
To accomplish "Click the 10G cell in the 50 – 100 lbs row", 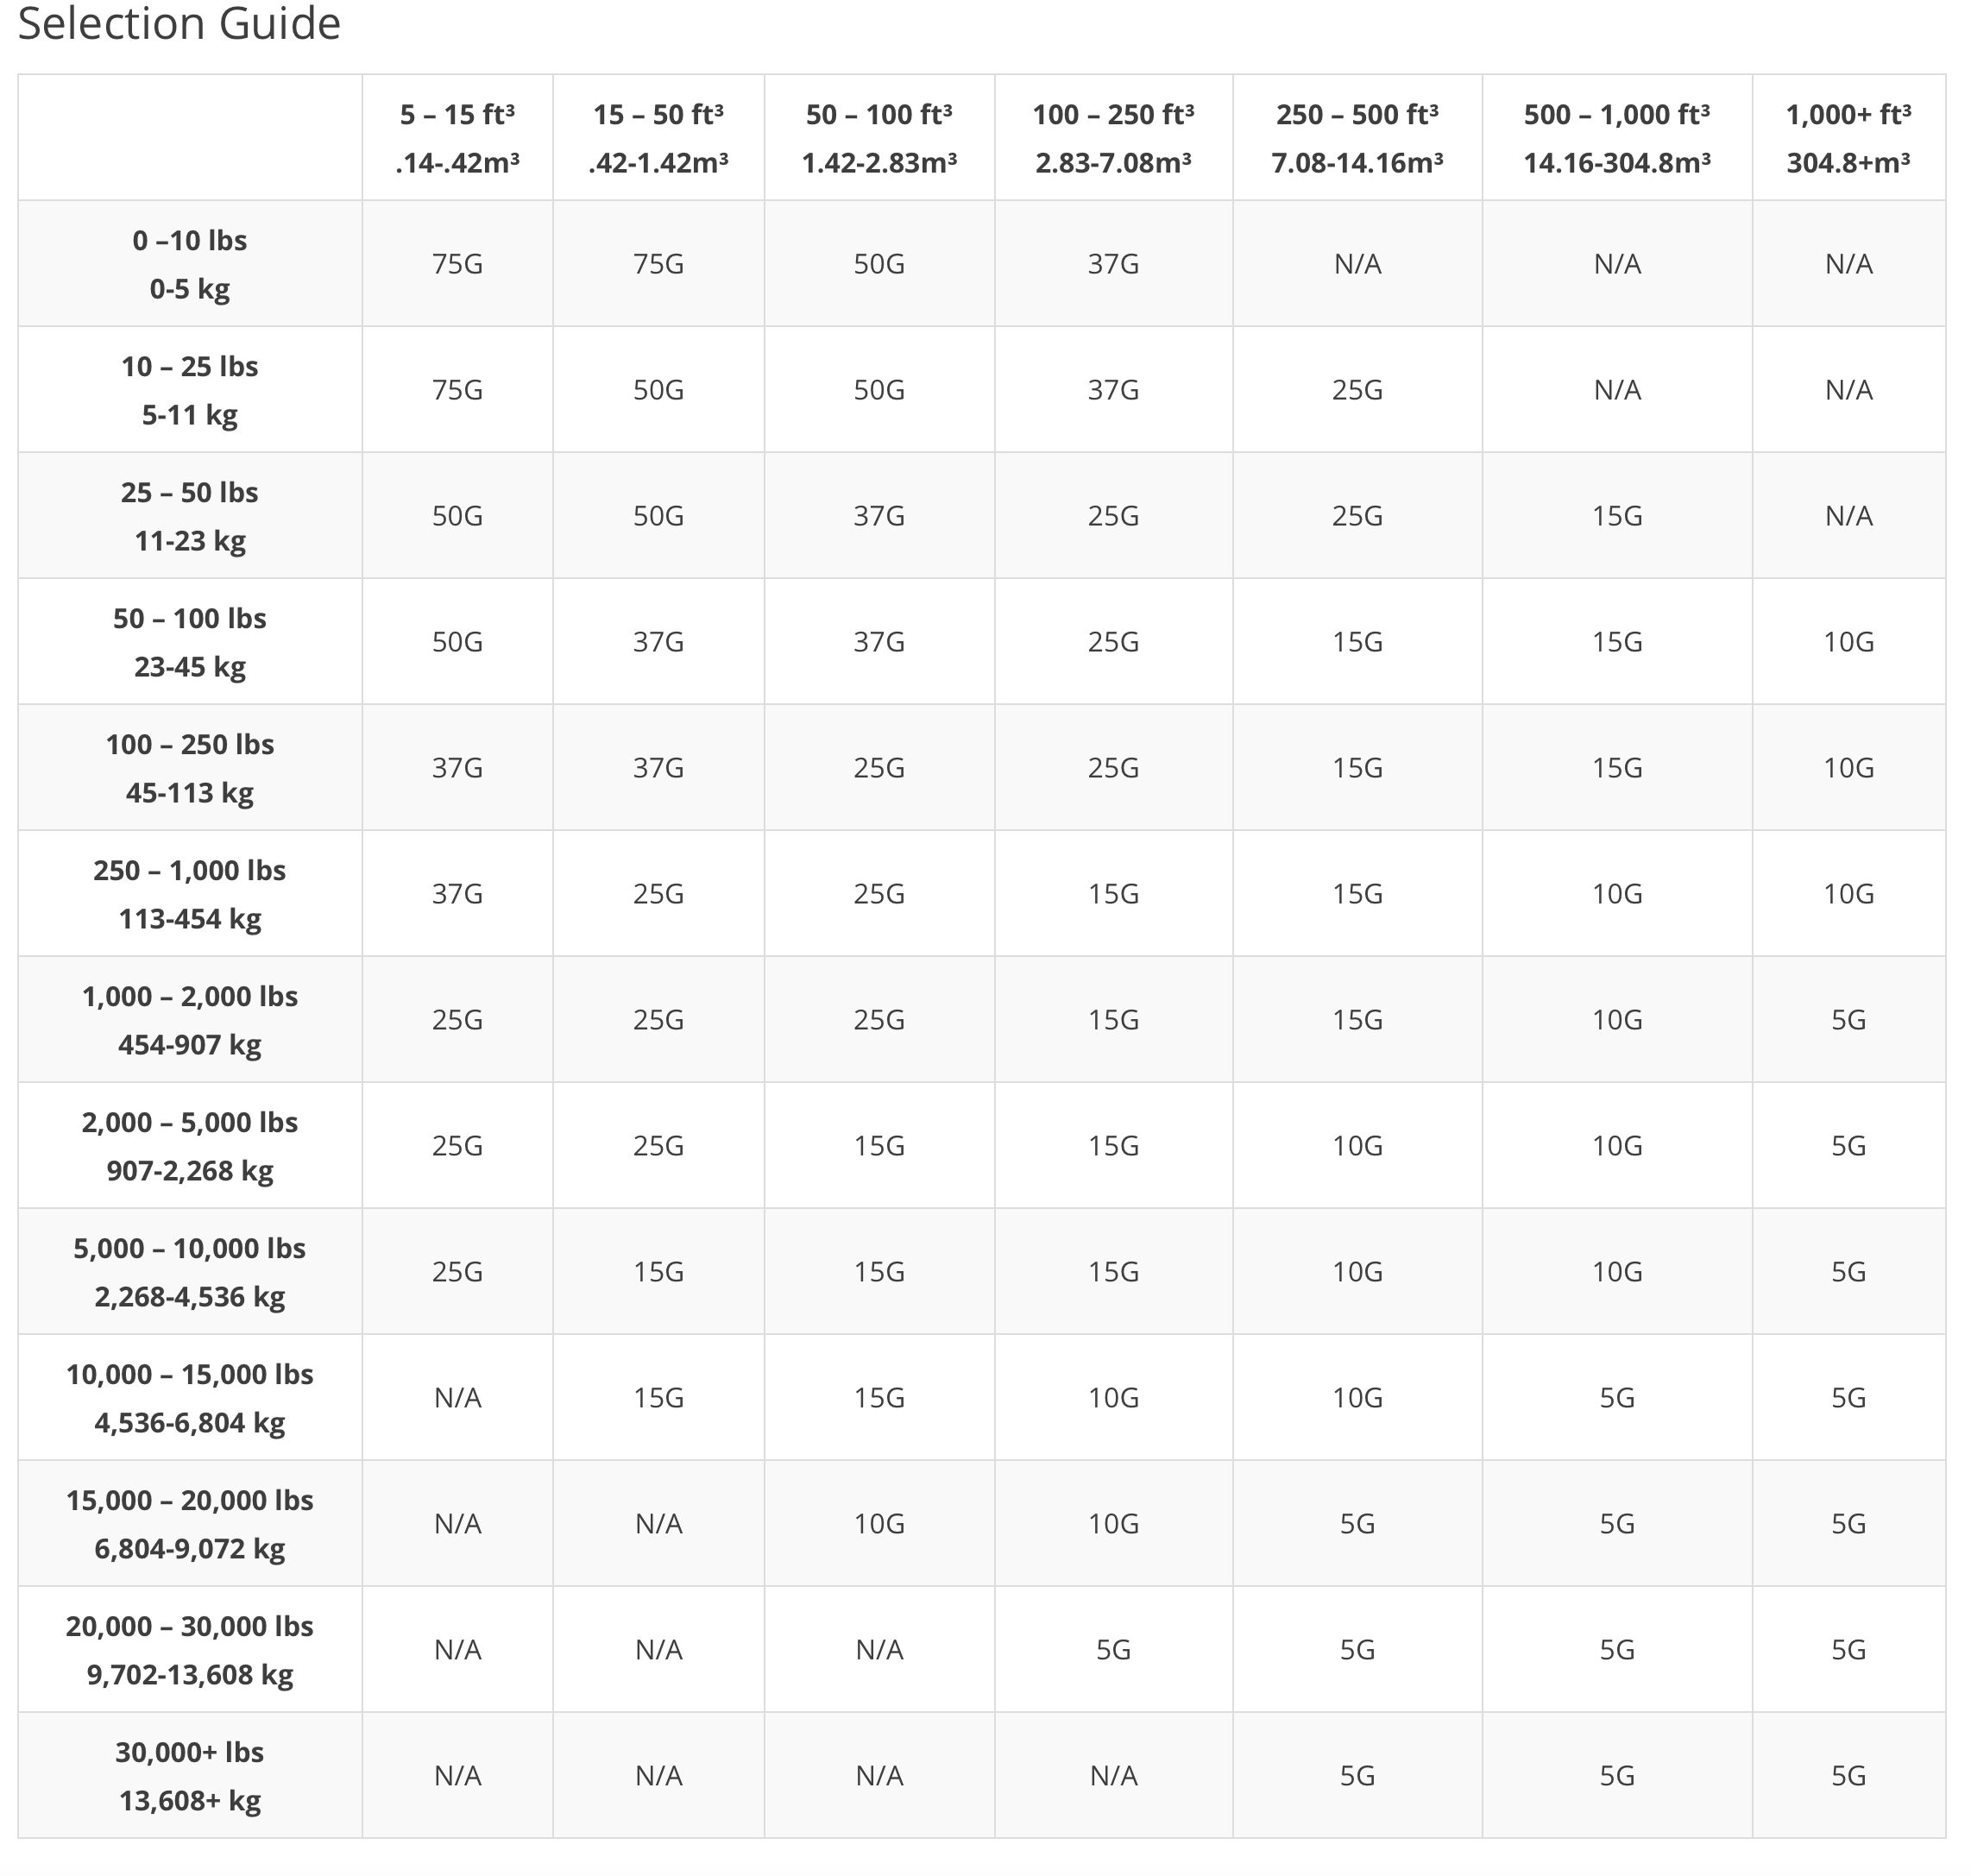I will (1848, 642).
